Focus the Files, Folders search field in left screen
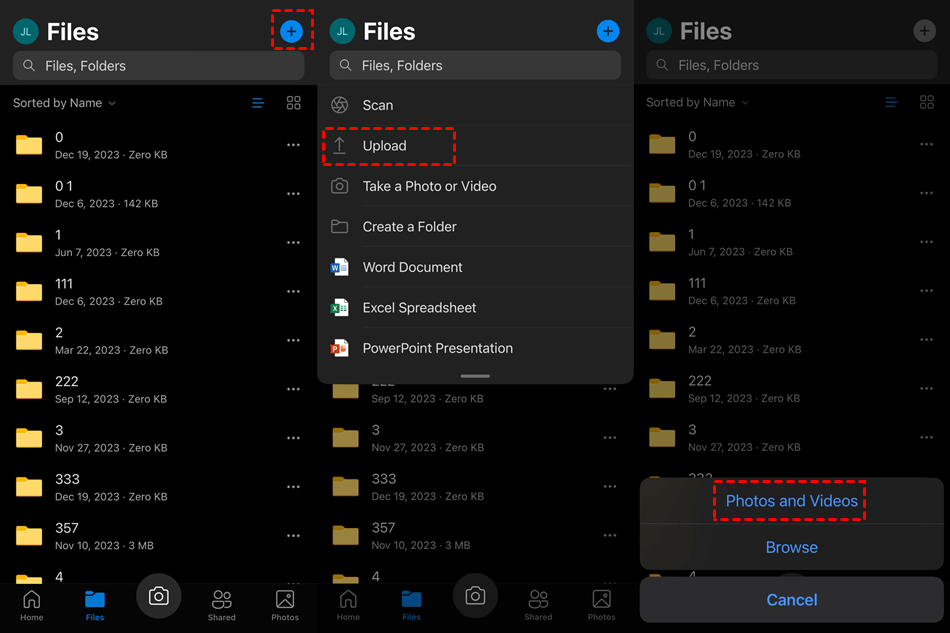Viewport: 950px width, 633px height. [x=158, y=65]
